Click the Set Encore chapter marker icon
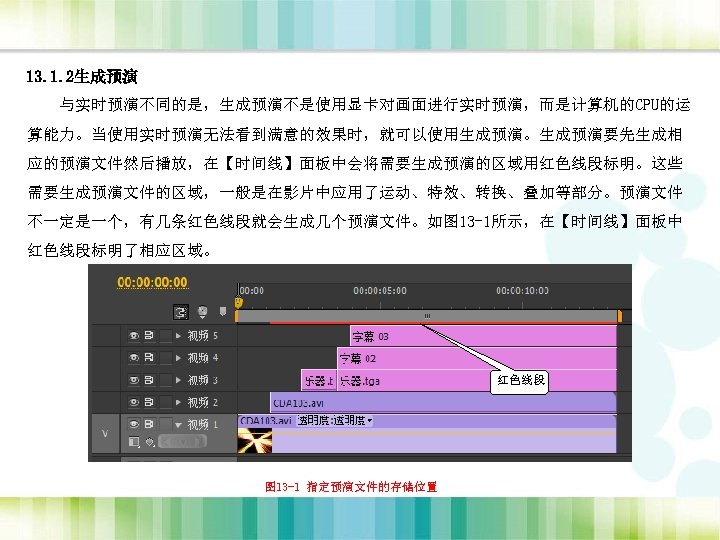 [202, 312]
